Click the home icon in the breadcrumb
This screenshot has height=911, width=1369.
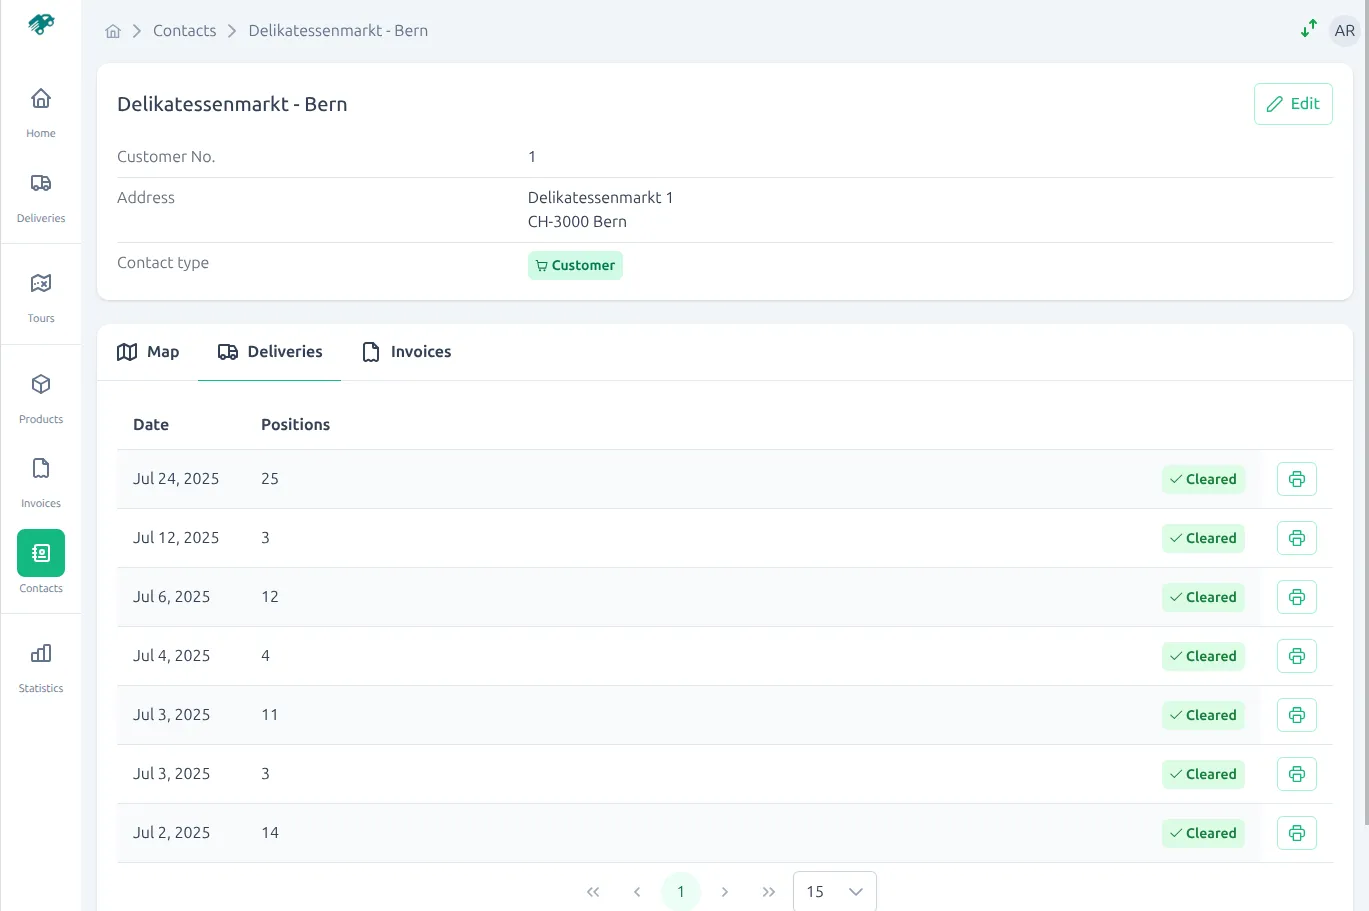pyautogui.click(x=113, y=30)
